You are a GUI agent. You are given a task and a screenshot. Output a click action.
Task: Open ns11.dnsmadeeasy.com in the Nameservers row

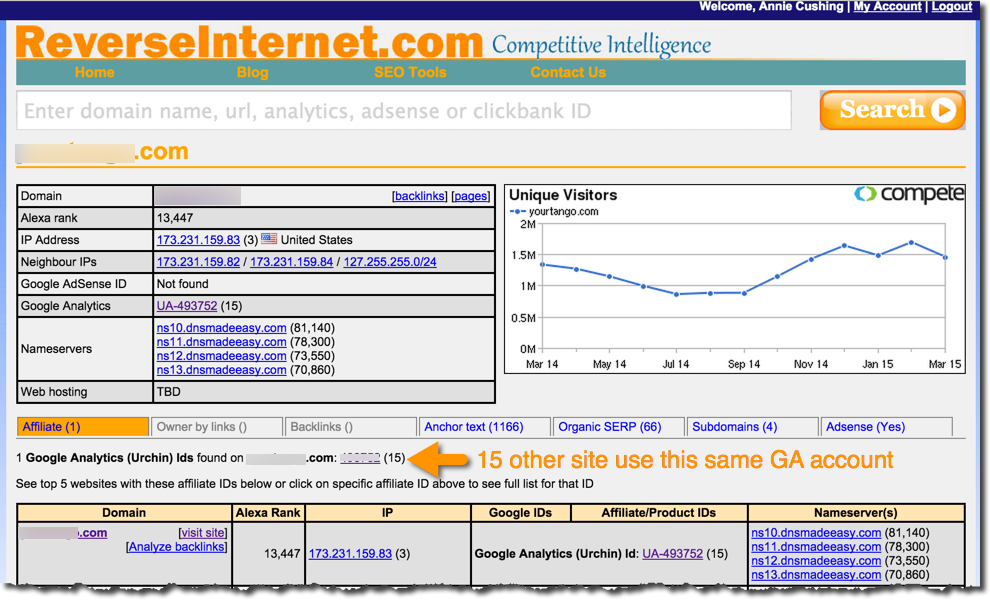click(x=222, y=342)
